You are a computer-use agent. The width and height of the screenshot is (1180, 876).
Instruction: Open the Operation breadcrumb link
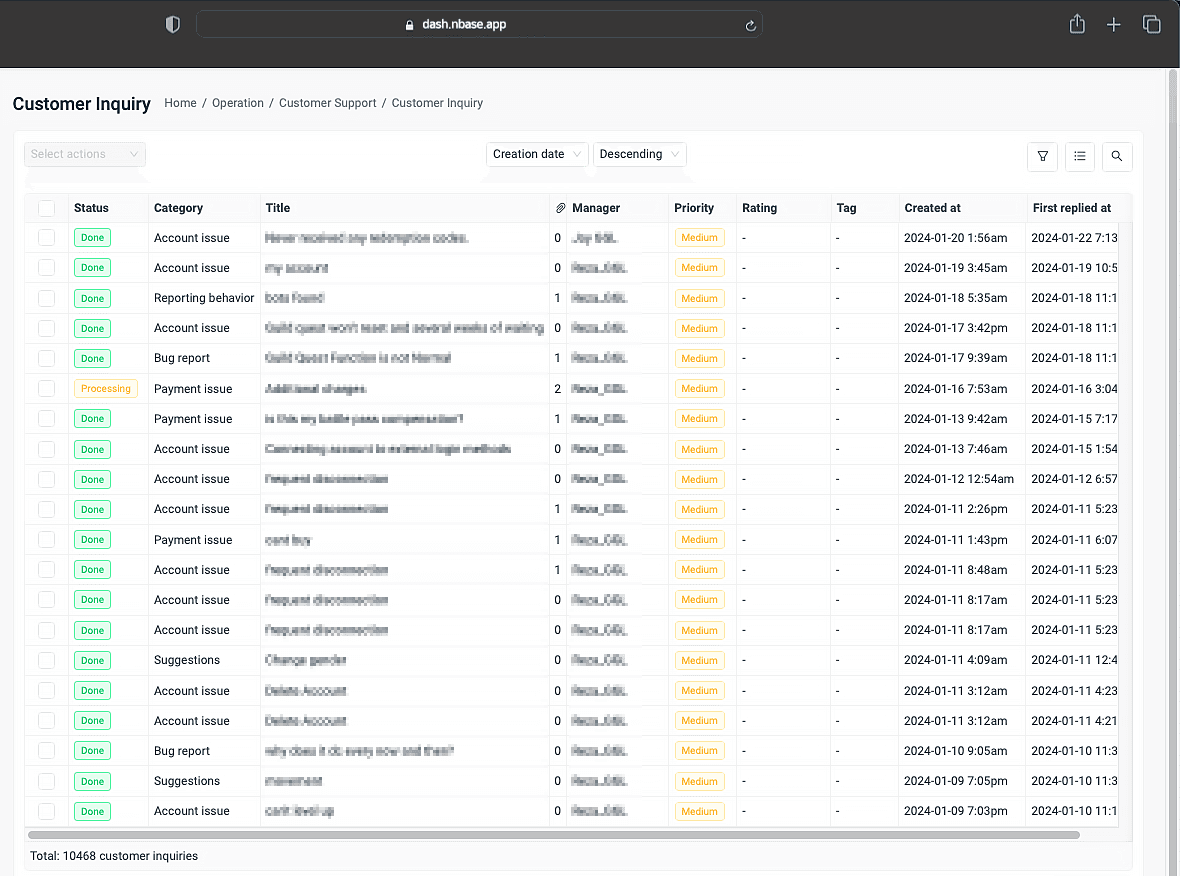click(x=238, y=103)
